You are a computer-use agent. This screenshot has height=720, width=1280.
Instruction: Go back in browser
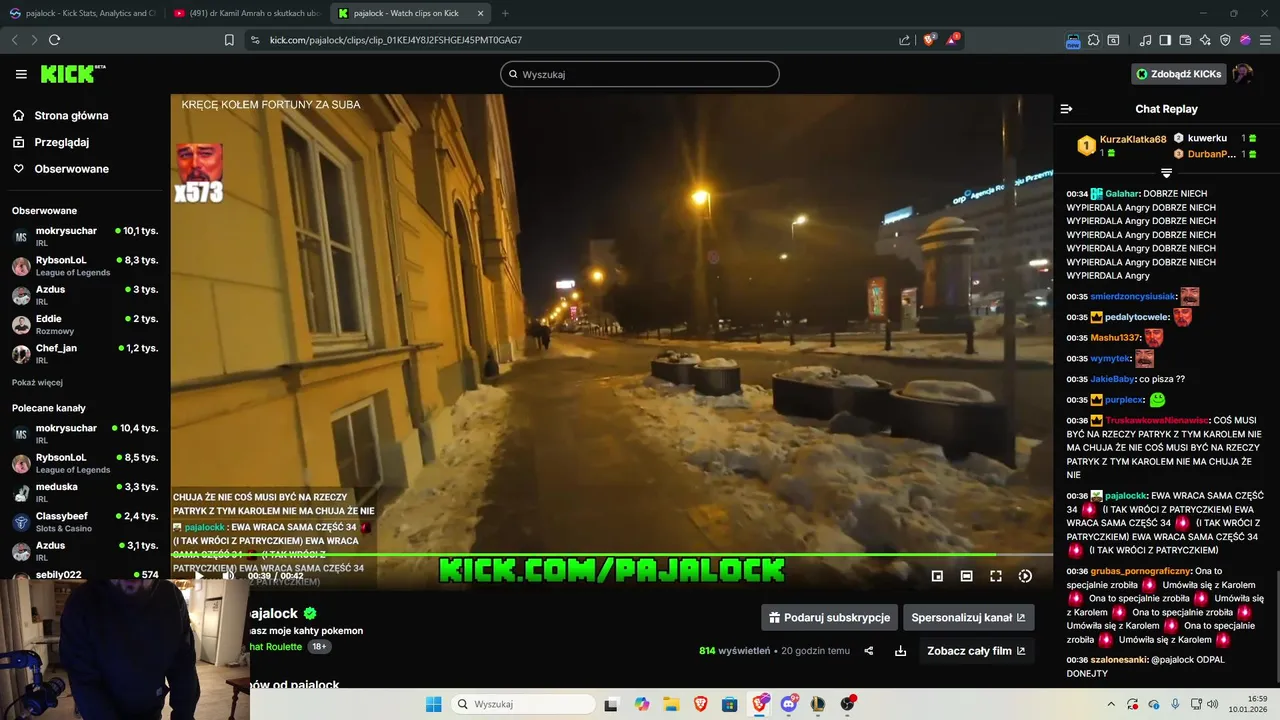click(x=14, y=40)
